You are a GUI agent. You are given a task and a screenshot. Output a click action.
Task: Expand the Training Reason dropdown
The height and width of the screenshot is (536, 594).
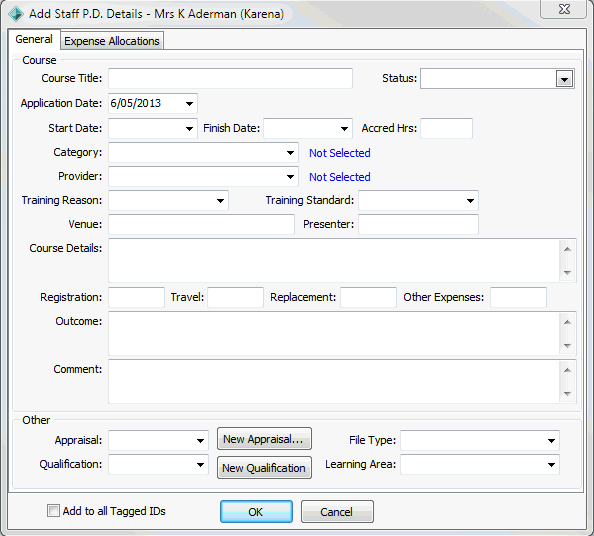pos(220,200)
